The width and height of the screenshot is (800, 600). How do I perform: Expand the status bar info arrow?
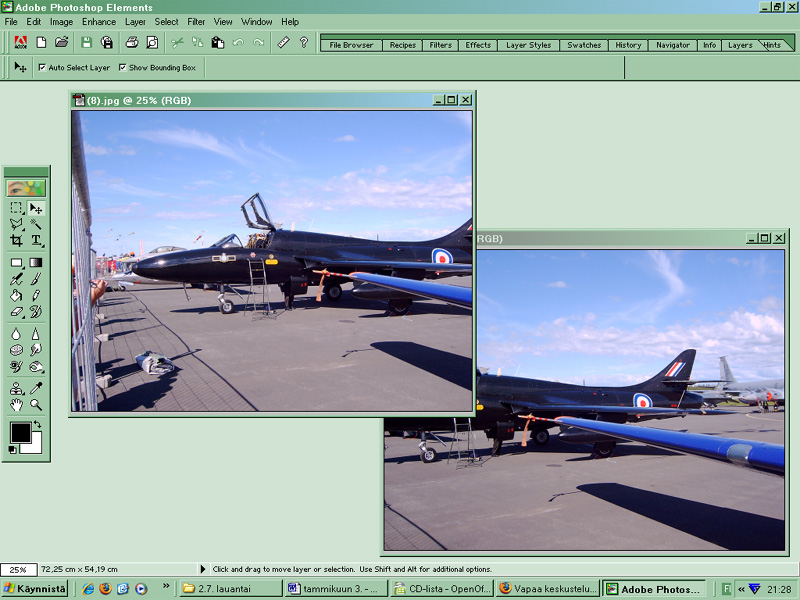pos(203,569)
